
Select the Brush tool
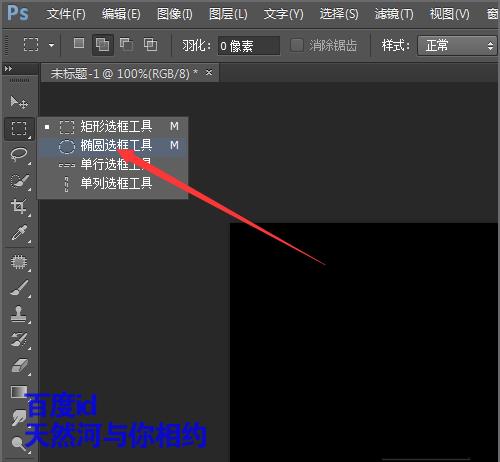[x=19, y=288]
